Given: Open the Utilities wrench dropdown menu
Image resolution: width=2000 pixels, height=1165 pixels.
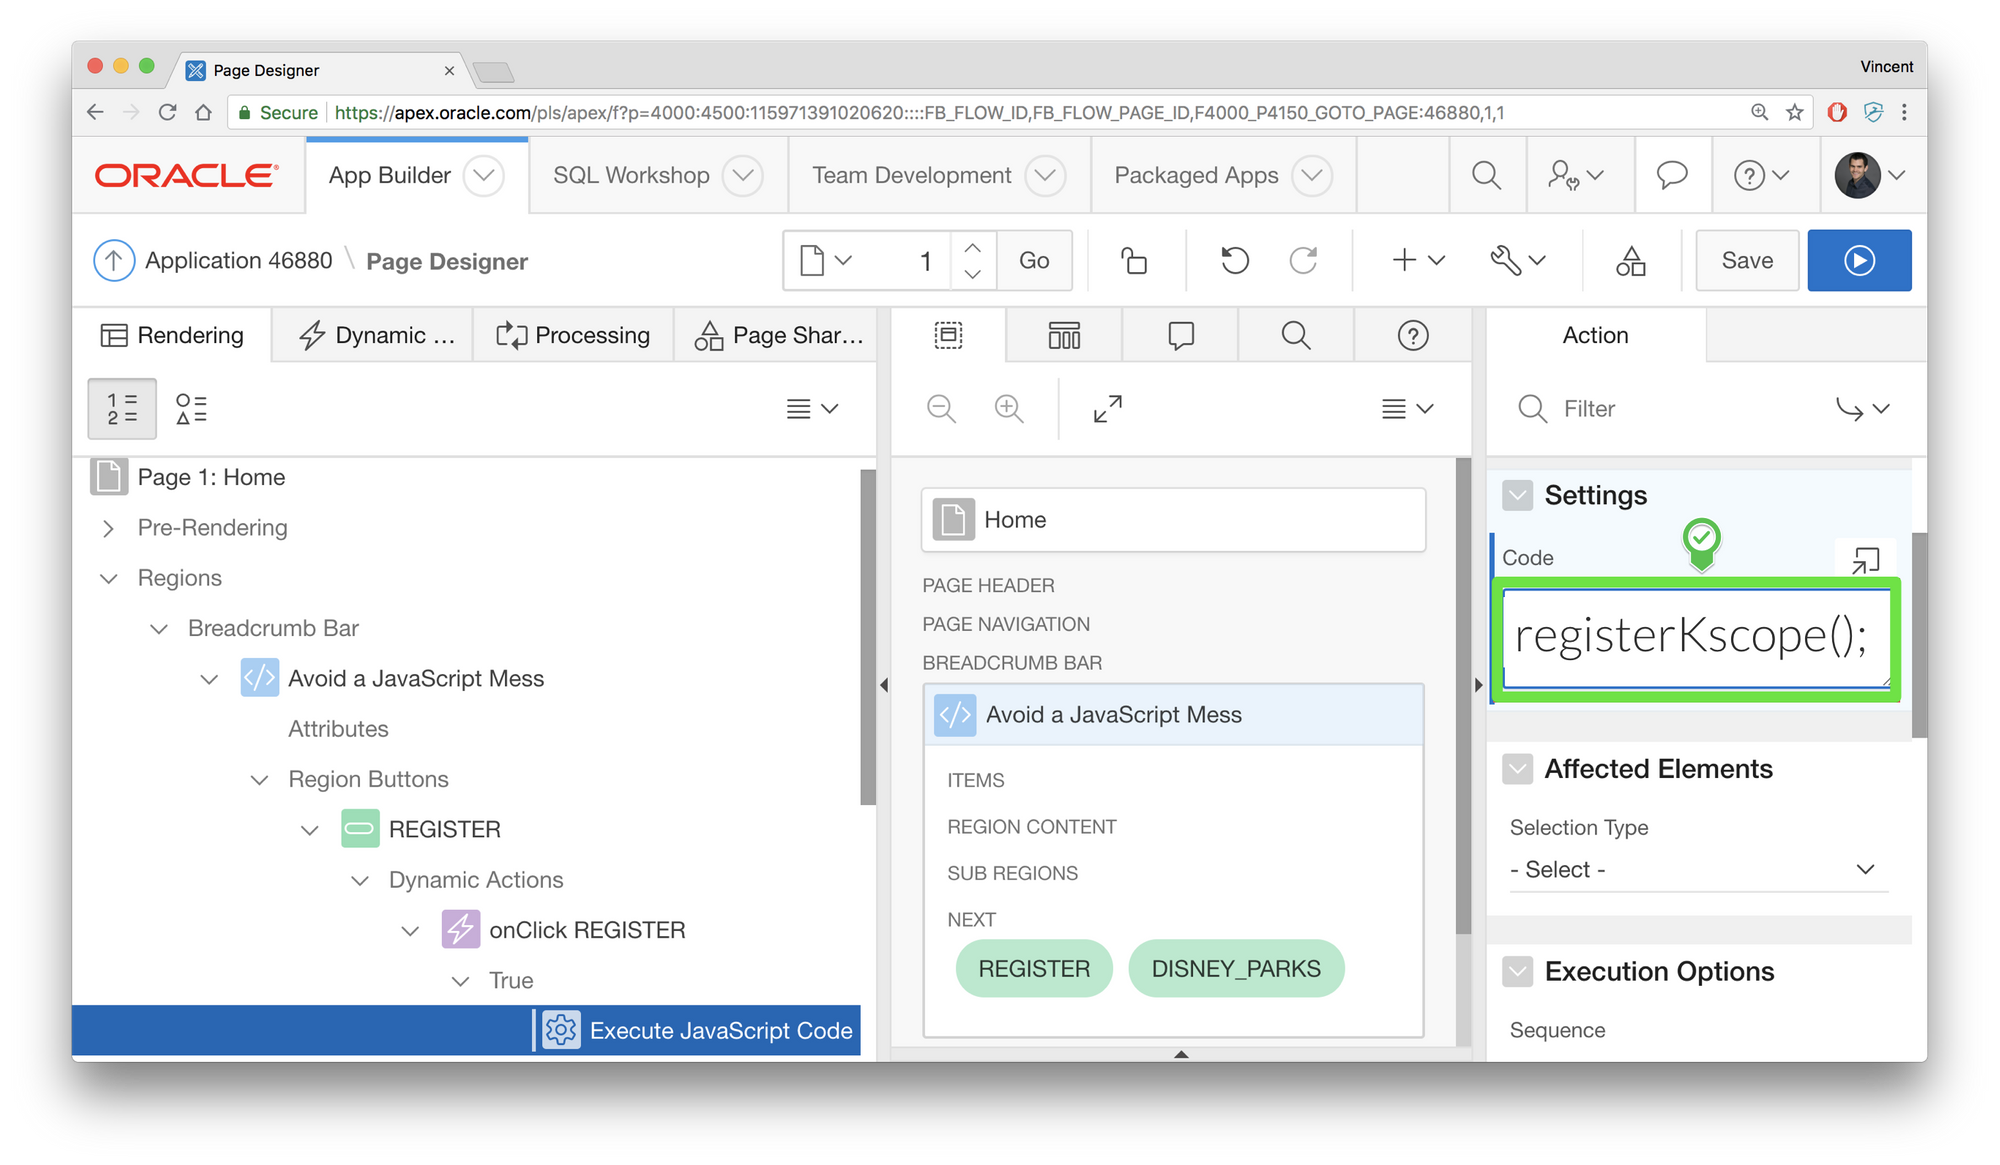Looking at the screenshot, I should pos(1517,261).
